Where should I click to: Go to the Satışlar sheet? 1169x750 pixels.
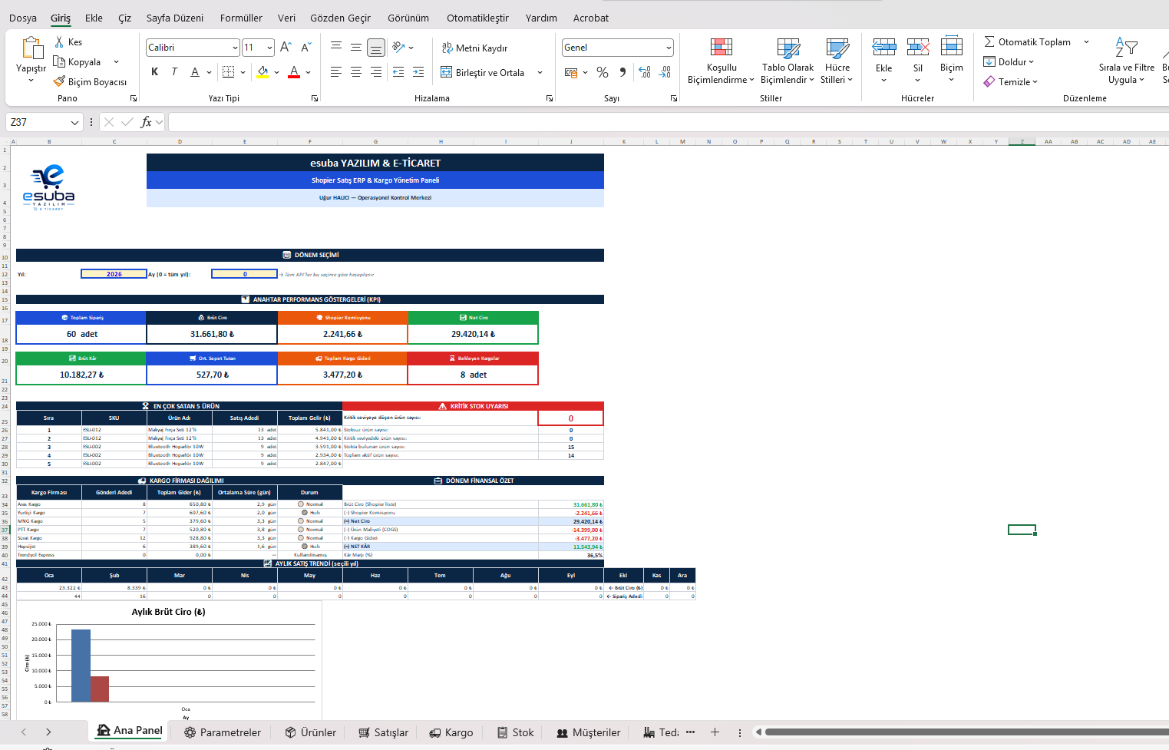click(383, 732)
